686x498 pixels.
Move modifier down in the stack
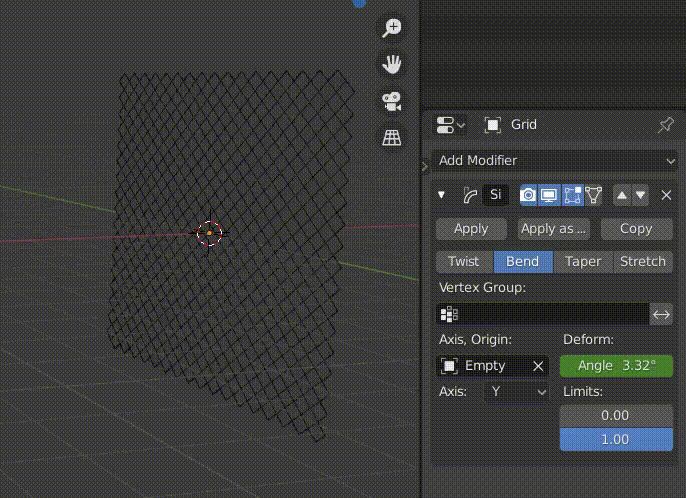[x=640, y=195]
